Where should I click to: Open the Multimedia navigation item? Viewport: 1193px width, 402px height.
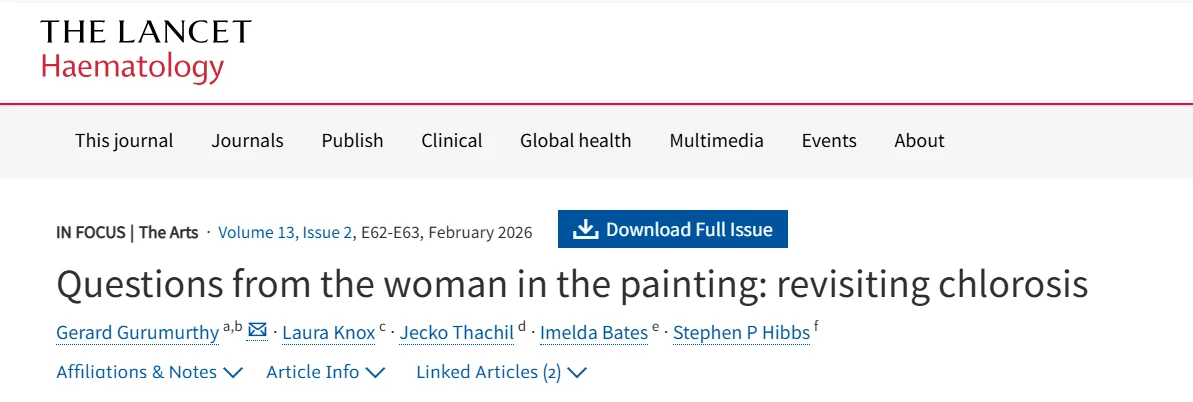(x=717, y=141)
